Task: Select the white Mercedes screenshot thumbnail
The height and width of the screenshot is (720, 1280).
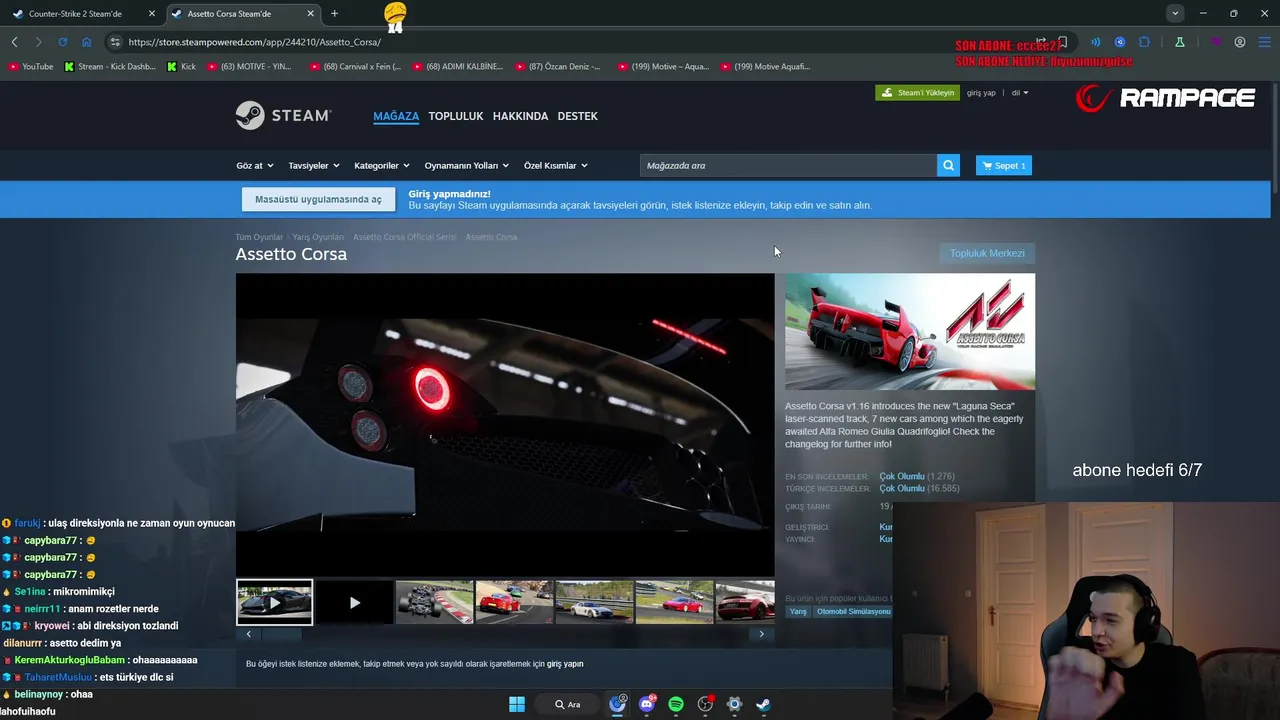Action: (x=594, y=602)
